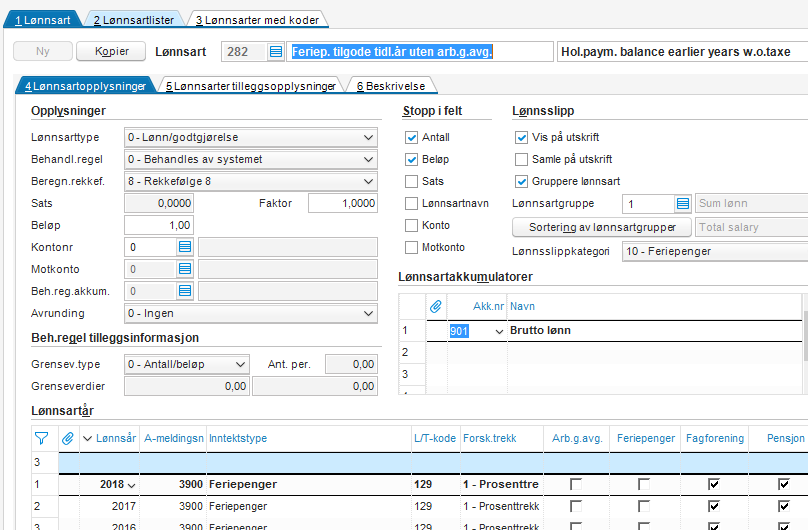Image resolution: width=808 pixels, height=530 pixels.
Task: Sort by the A-meldingsn column header
Action: [x=173, y=438]
